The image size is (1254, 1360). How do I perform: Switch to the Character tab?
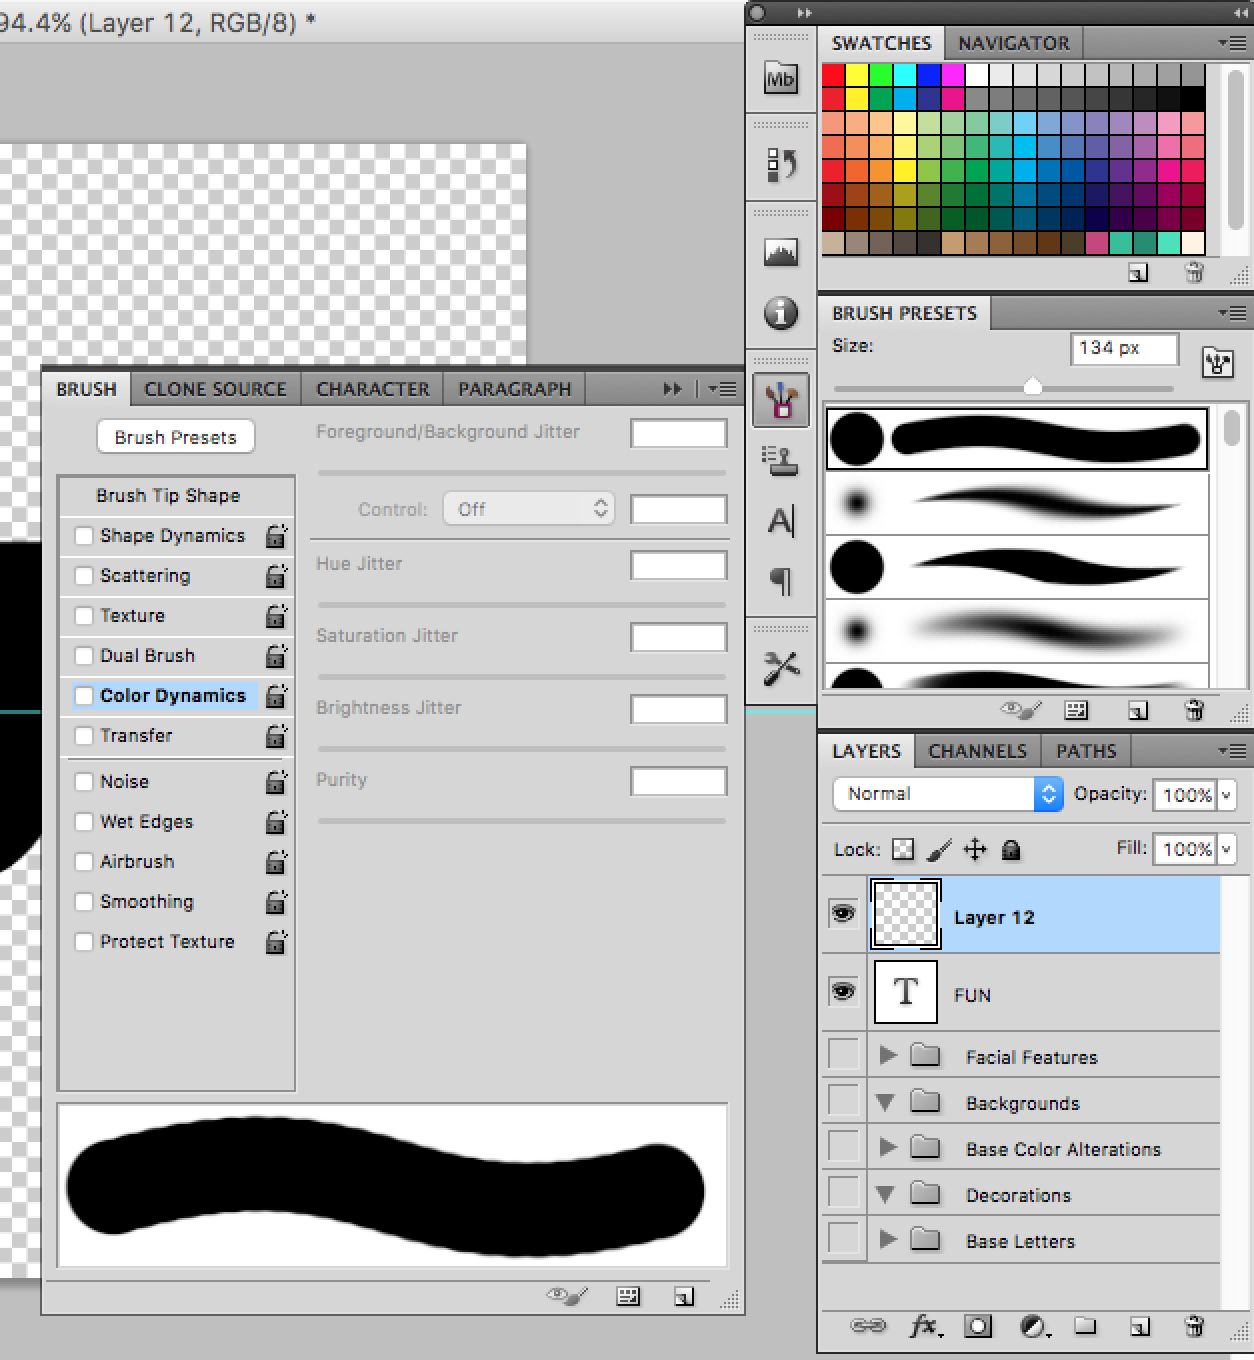[x=373, y=389]
